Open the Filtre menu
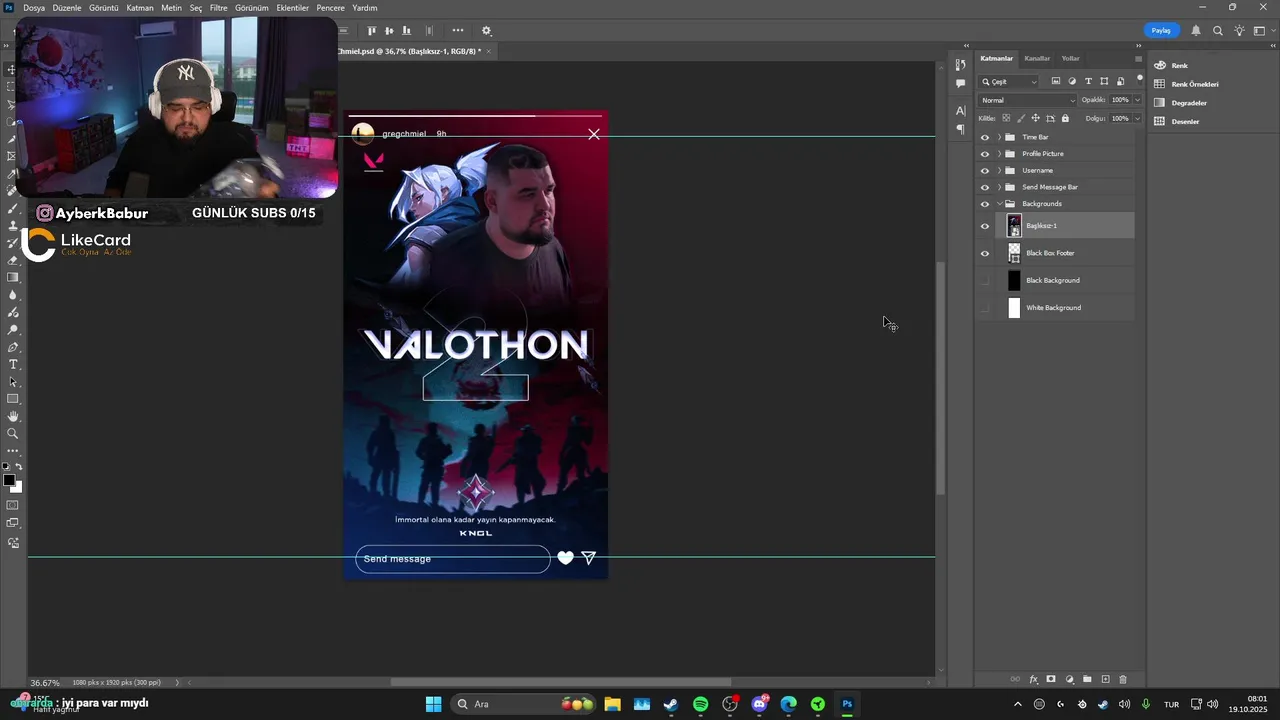Screen dimensions: 1280x720 tap(219, 8)
